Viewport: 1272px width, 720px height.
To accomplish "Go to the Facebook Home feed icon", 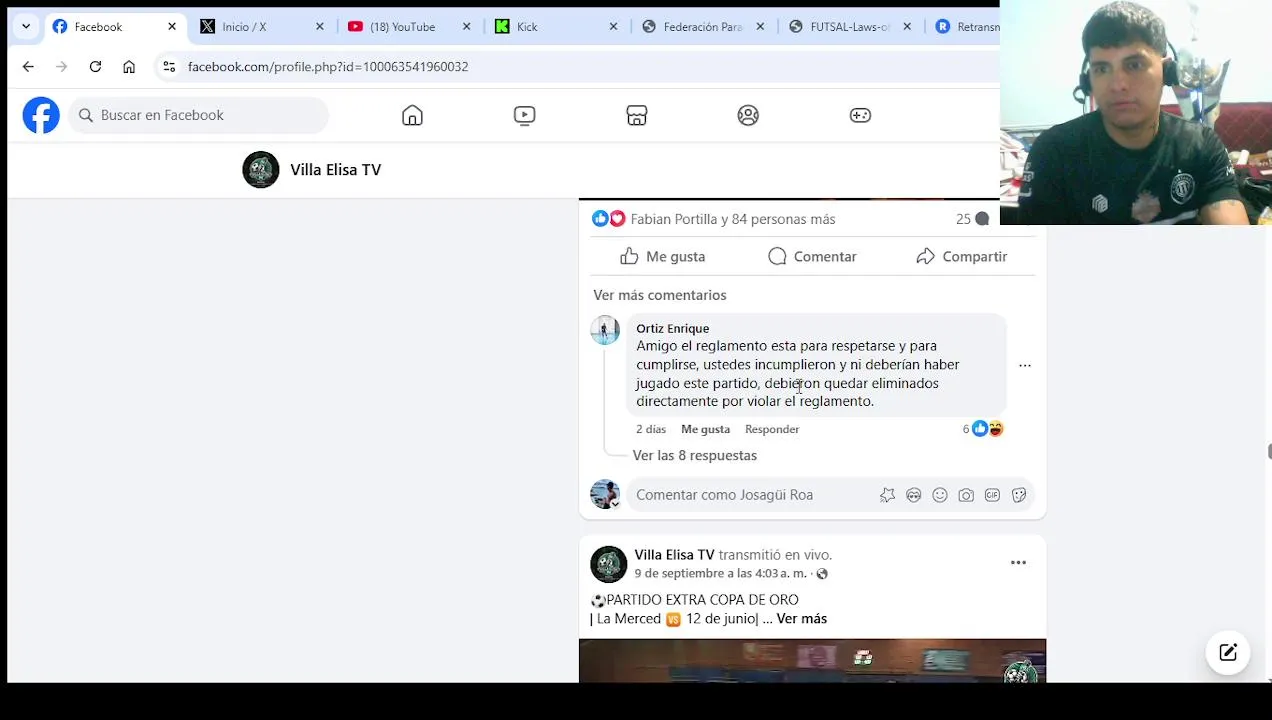I will [412, 115].
